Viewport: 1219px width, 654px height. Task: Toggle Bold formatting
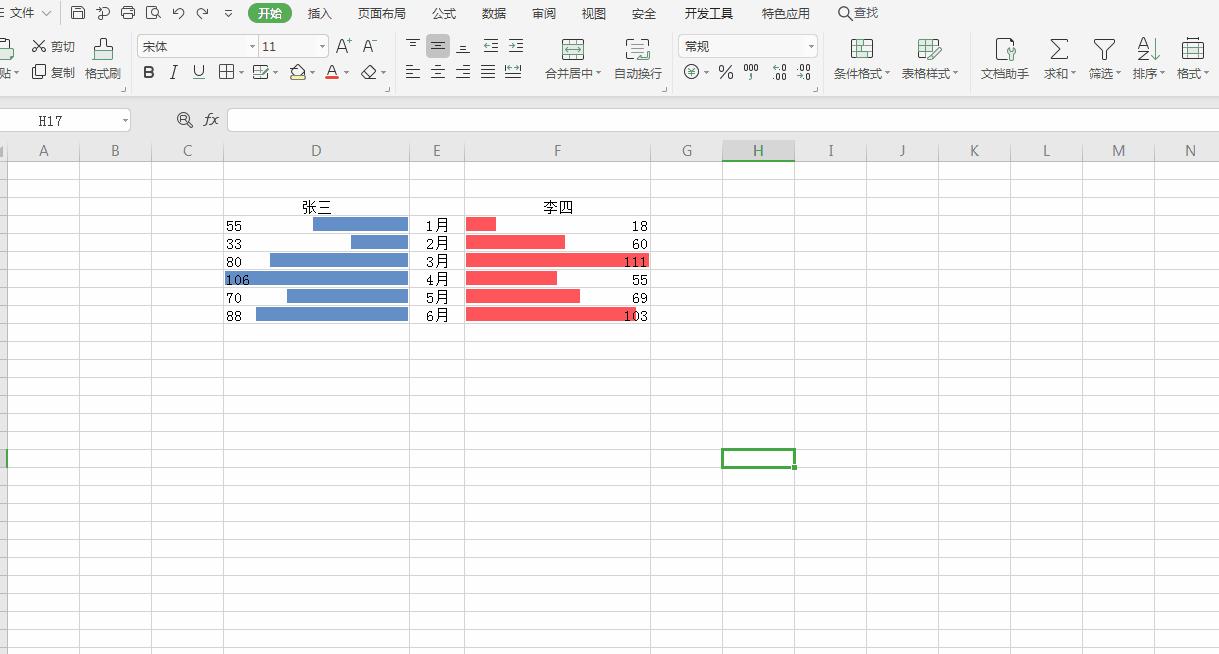click(x=149, y=72)
